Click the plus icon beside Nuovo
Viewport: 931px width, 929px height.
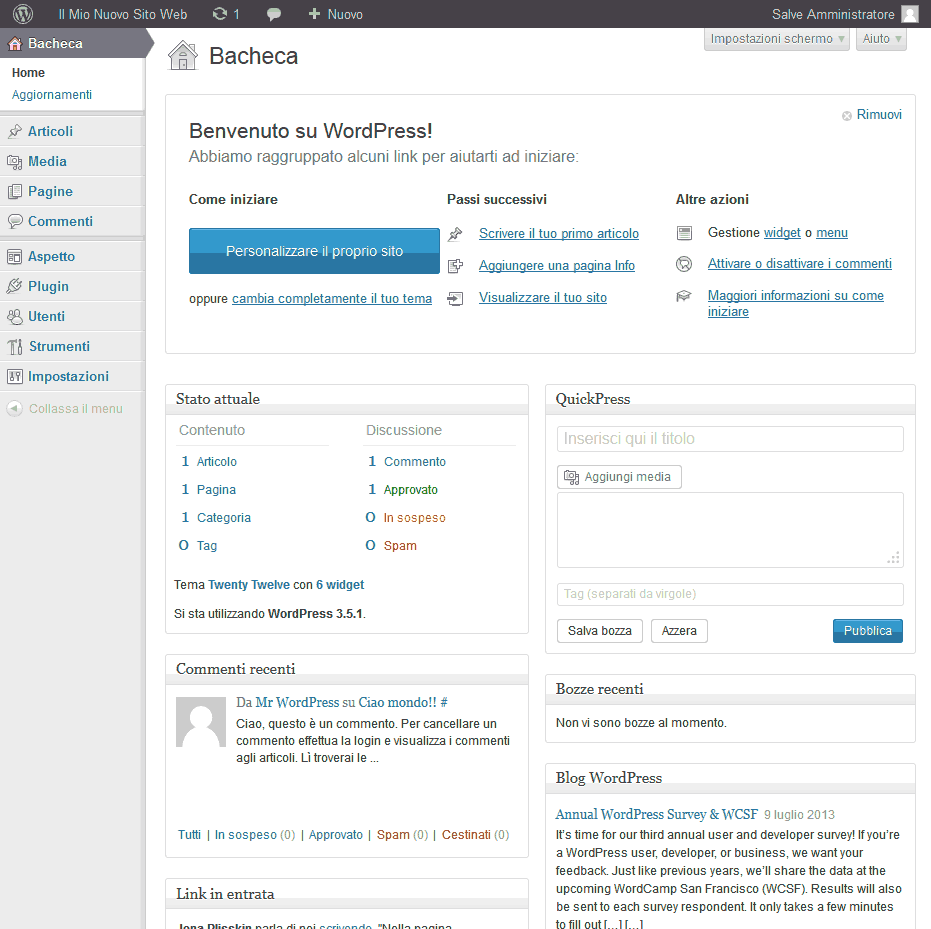click(x=314, y=14)
